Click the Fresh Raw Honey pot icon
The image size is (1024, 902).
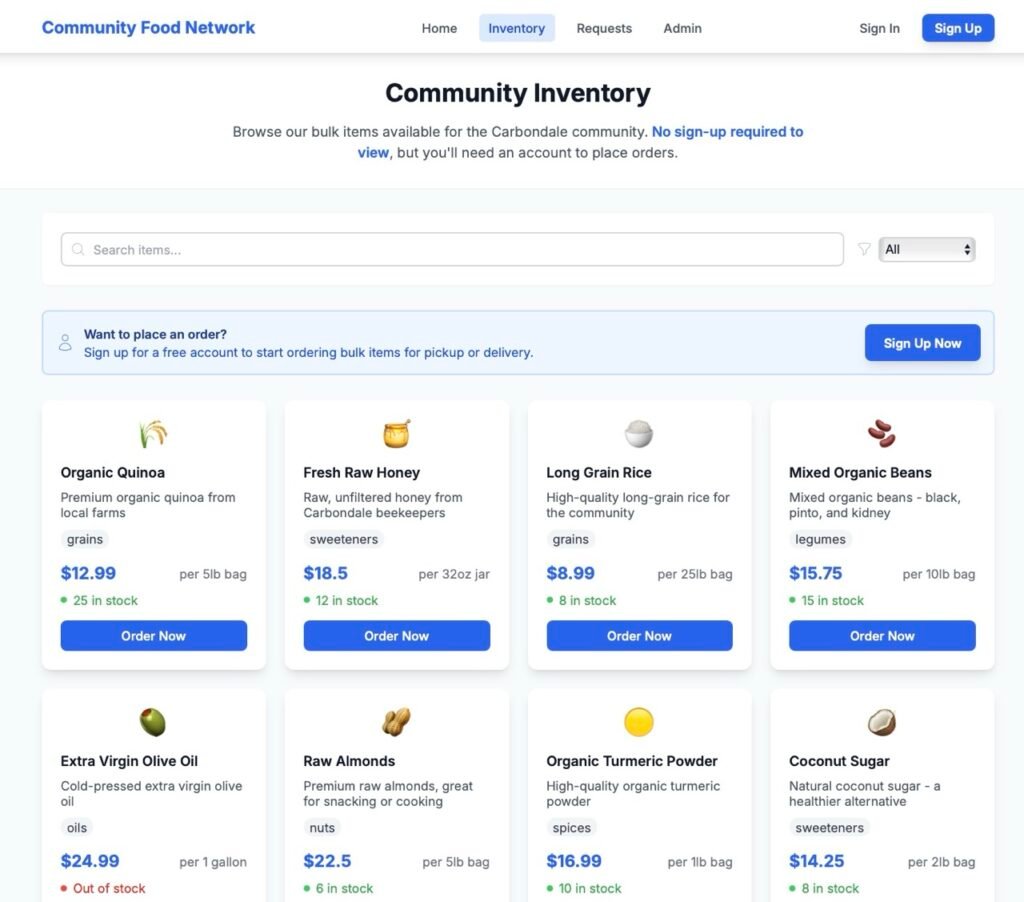(x=396, y=434)
